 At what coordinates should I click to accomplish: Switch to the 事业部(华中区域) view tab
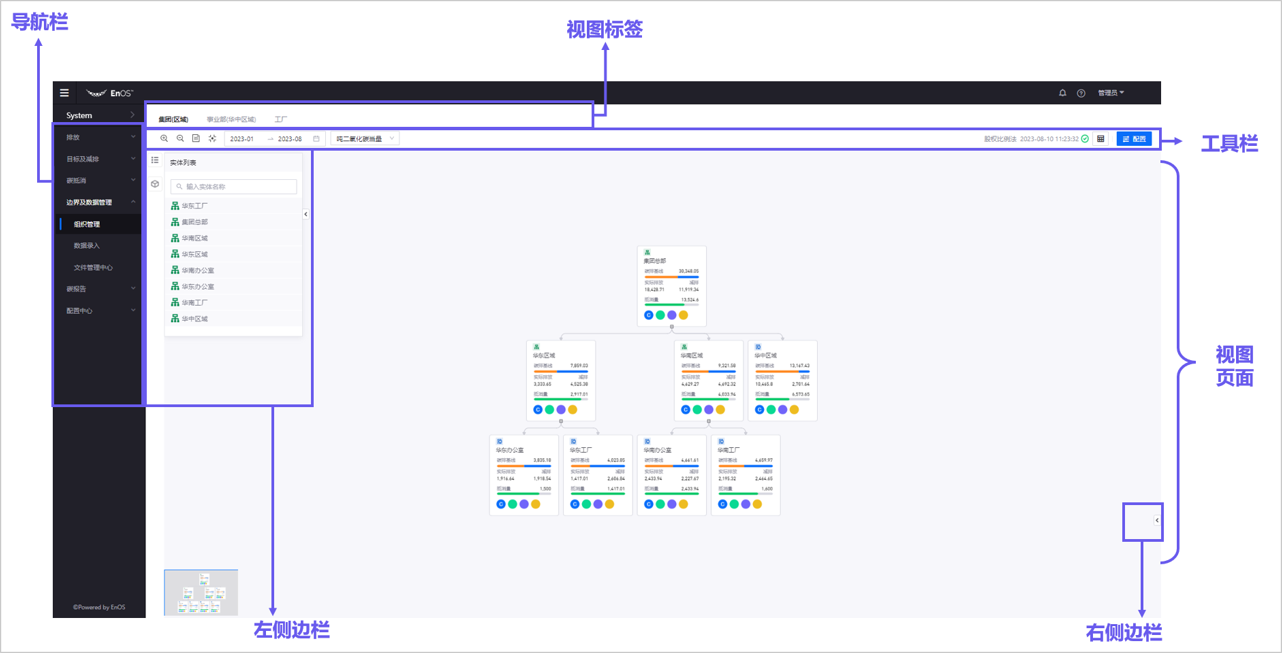click(x=231, y=119)
